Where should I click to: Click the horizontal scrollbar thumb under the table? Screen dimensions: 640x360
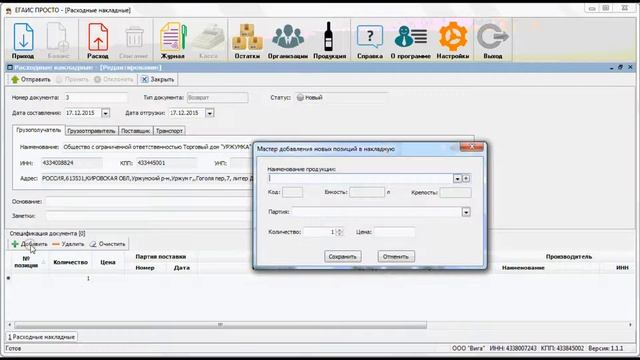[220, 325]
